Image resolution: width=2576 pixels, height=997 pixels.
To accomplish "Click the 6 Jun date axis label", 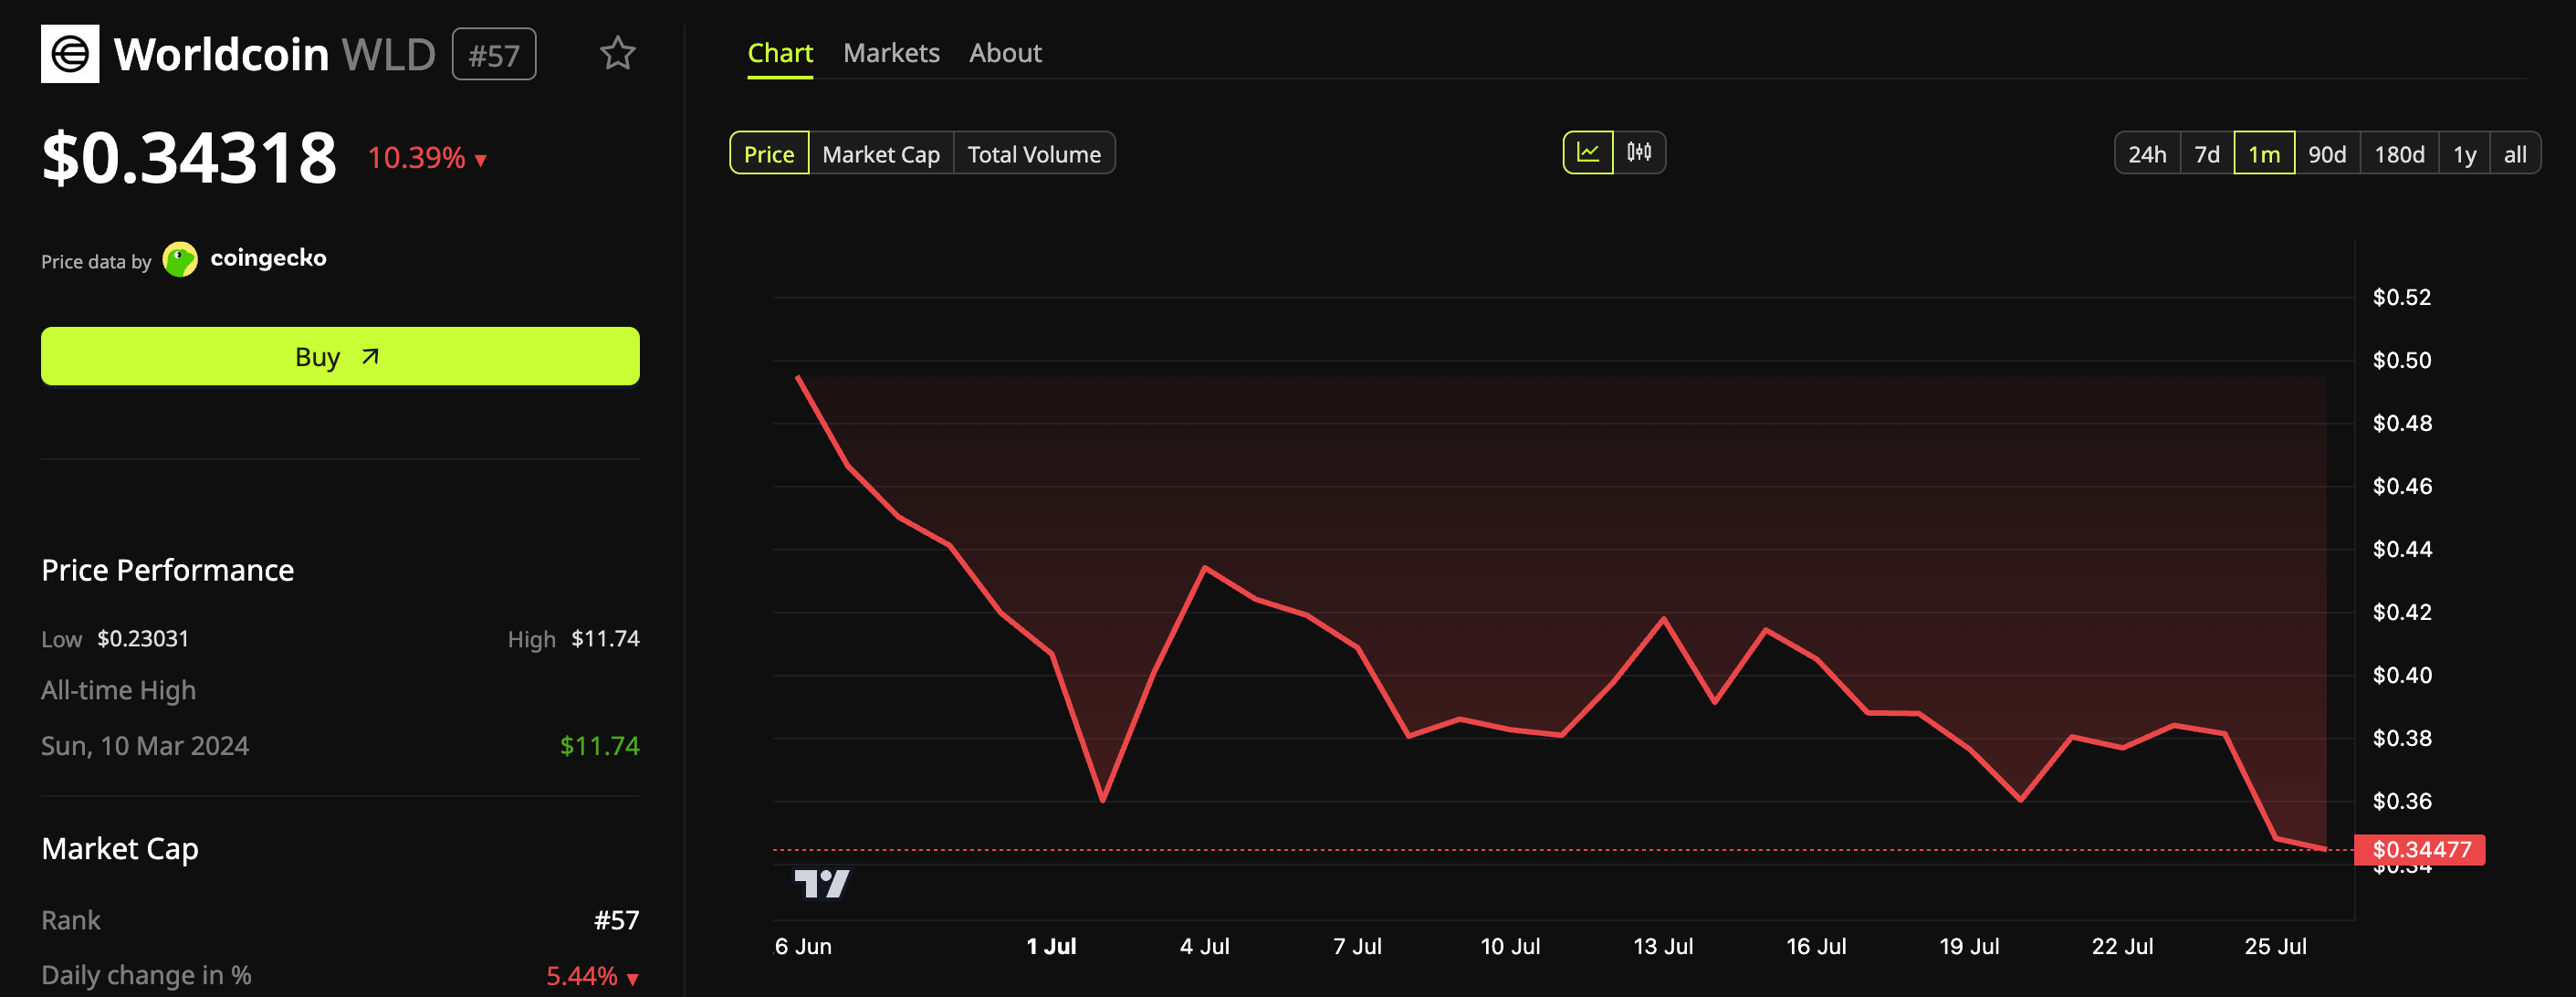I will (803, 946).
